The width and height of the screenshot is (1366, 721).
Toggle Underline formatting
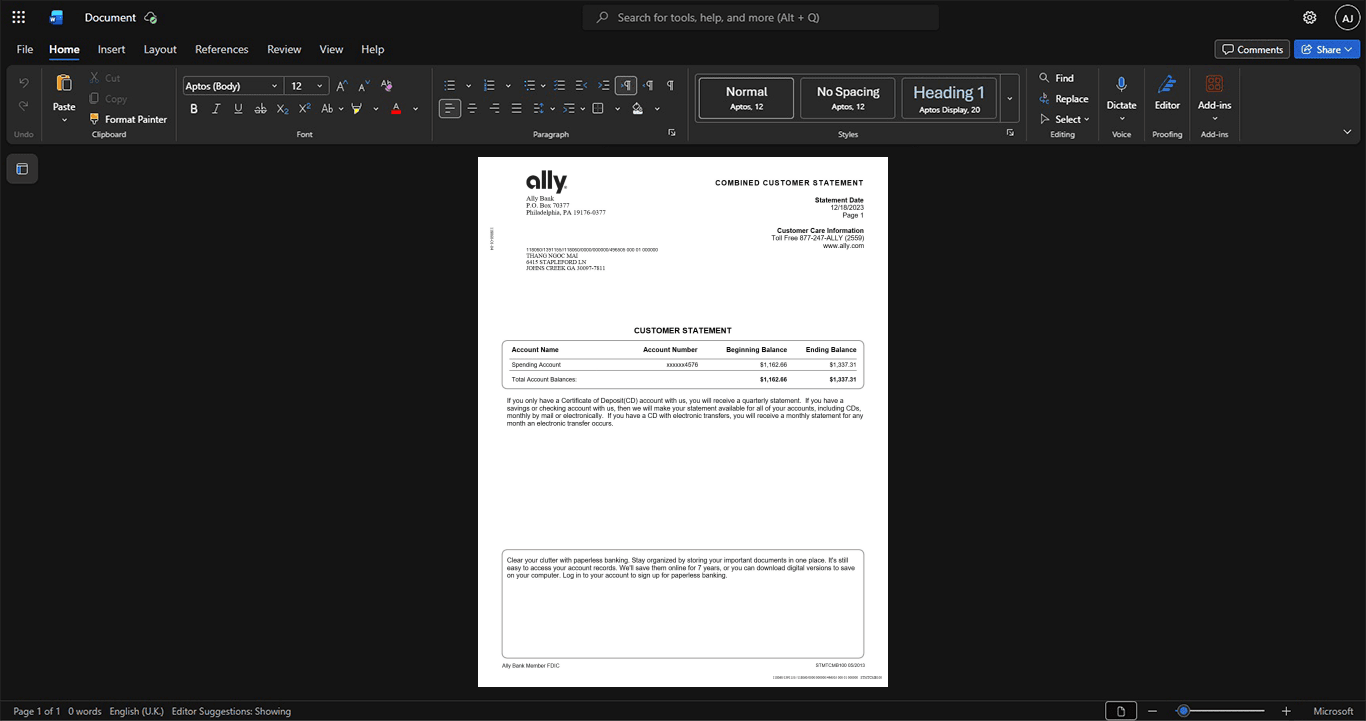(x=238, y=108)
